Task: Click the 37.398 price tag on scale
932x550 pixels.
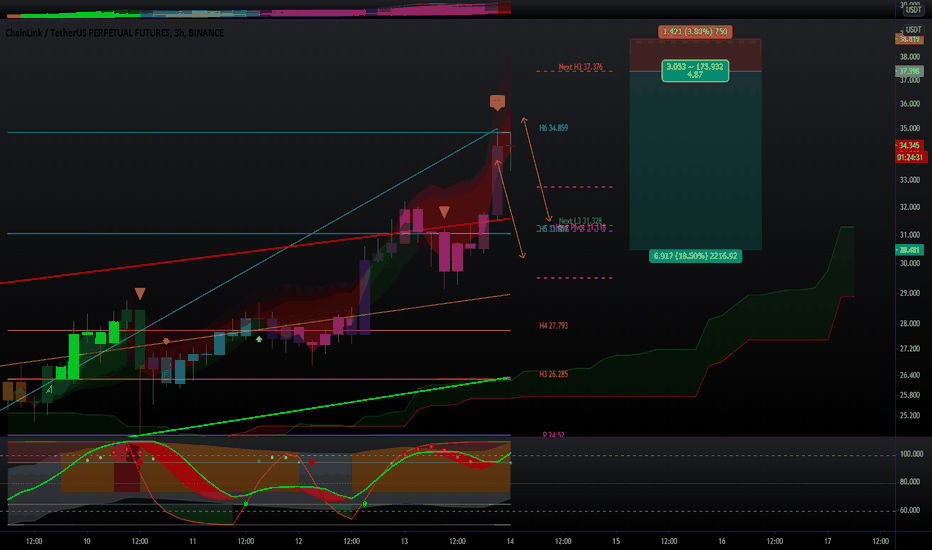Action: [x=909, y=71]
